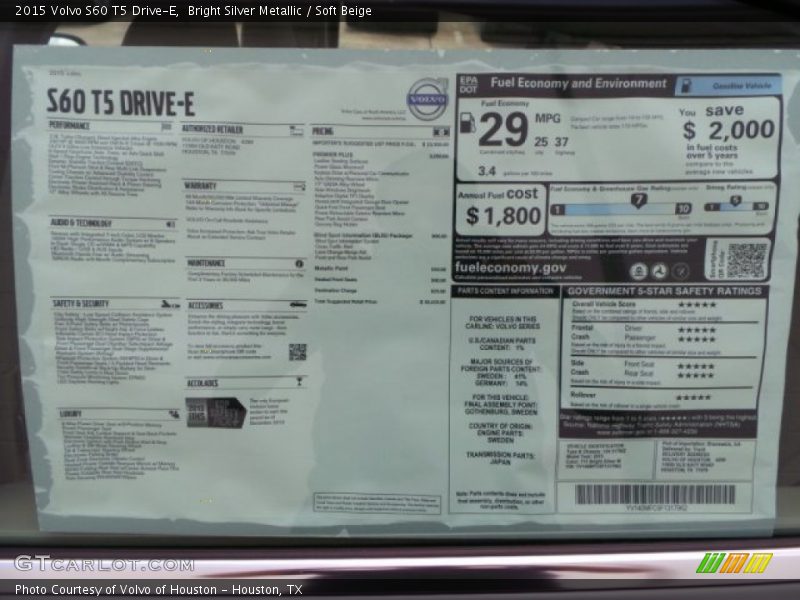Click the Authorized Retailer section header

(x=212, y=129)
